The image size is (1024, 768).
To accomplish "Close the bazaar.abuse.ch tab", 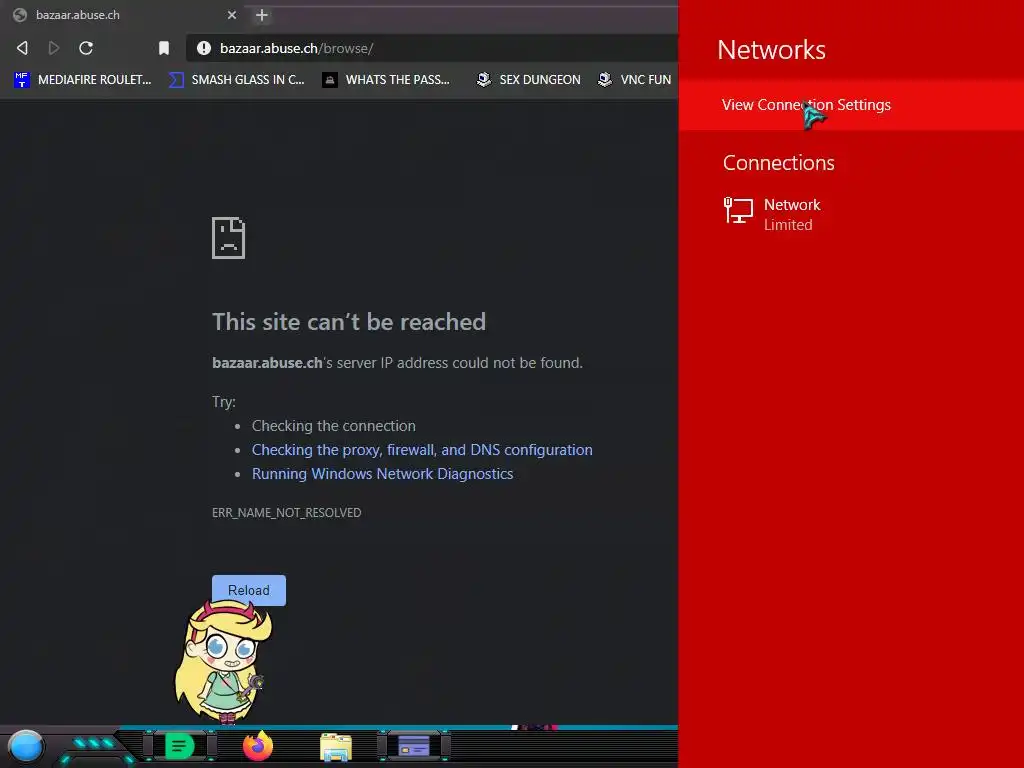I will 232,15.
